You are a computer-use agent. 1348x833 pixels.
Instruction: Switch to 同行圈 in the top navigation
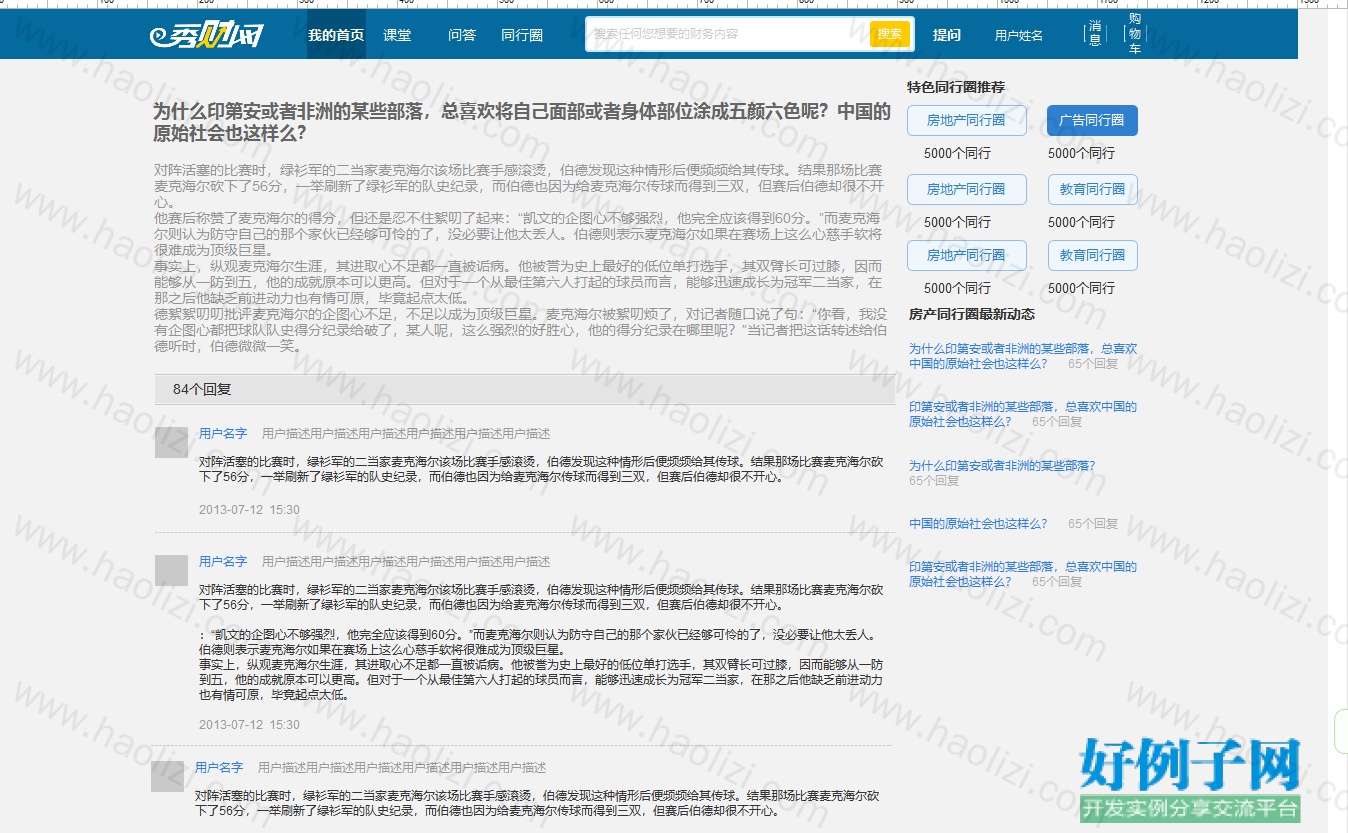tap(522, 35)
